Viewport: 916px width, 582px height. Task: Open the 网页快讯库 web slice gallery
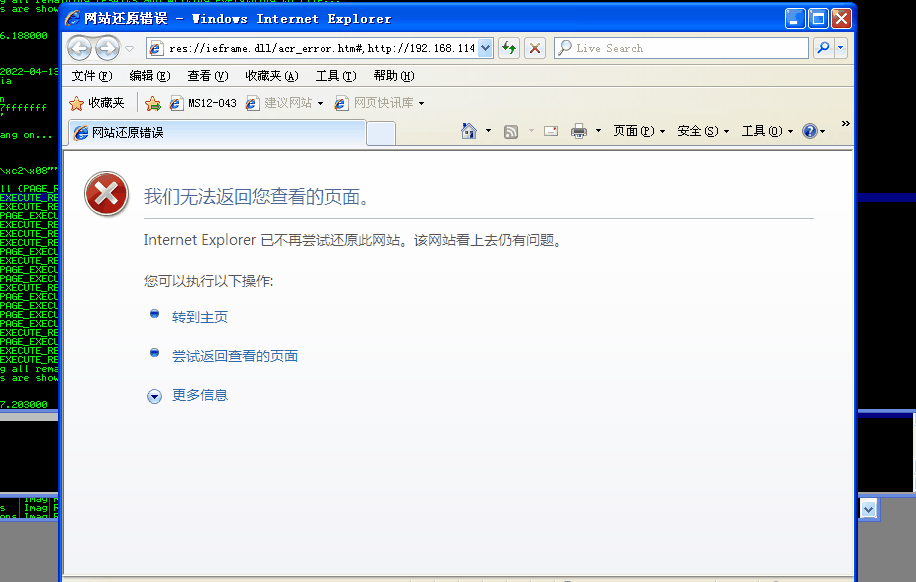(379, 103)
